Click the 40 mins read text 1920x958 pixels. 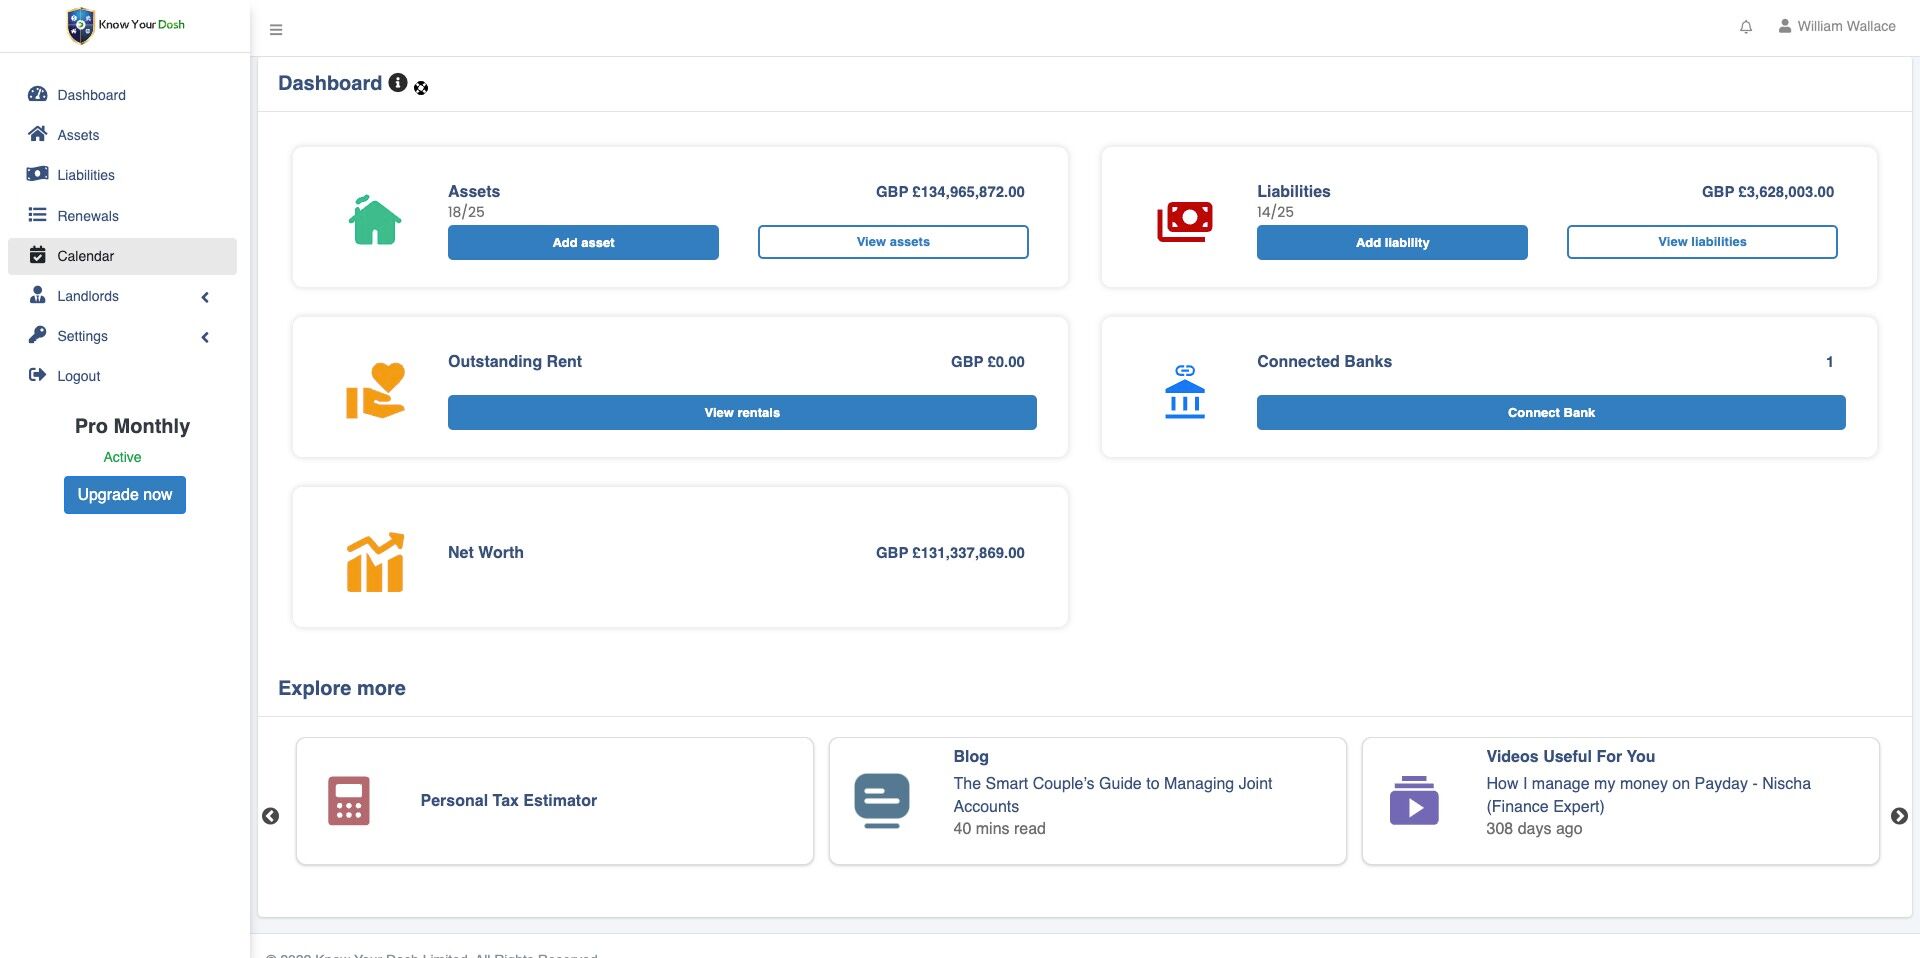tap(999, 829)
